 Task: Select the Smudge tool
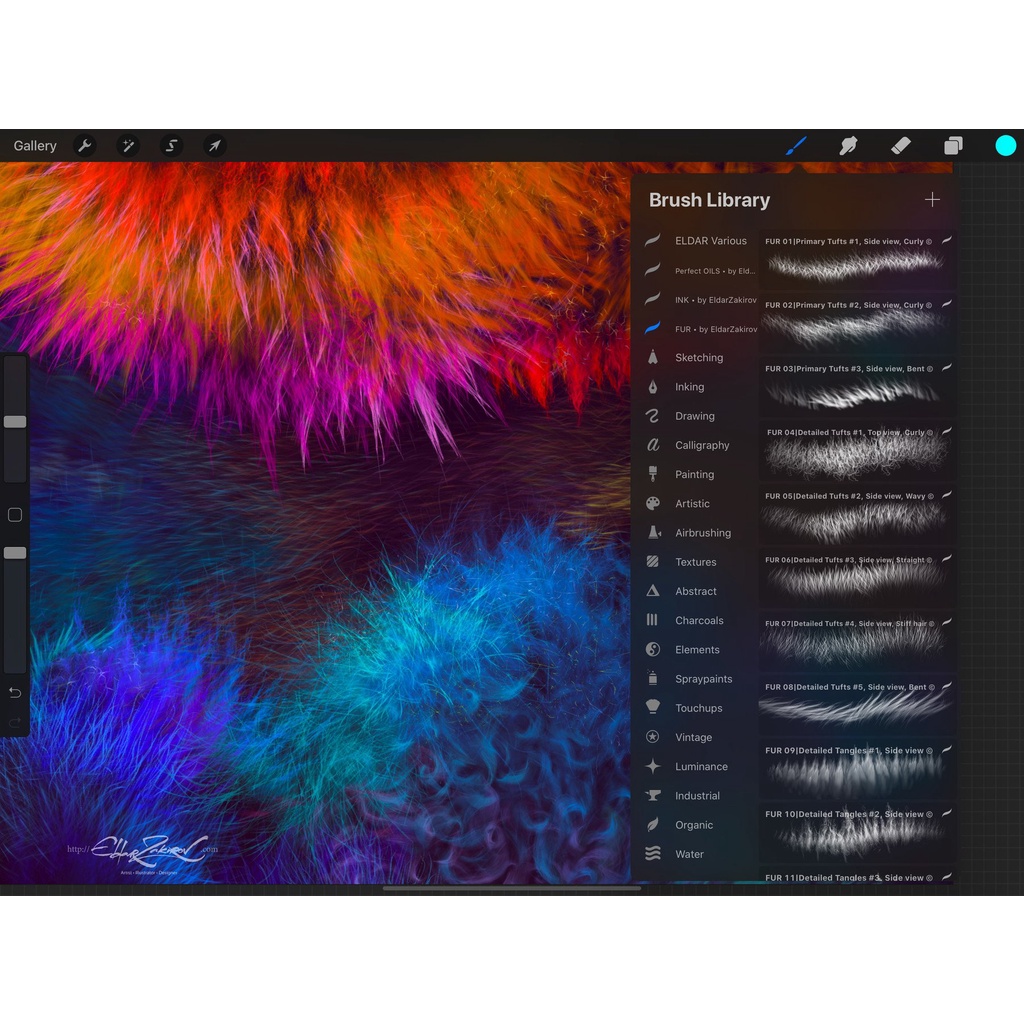point(848,146)
